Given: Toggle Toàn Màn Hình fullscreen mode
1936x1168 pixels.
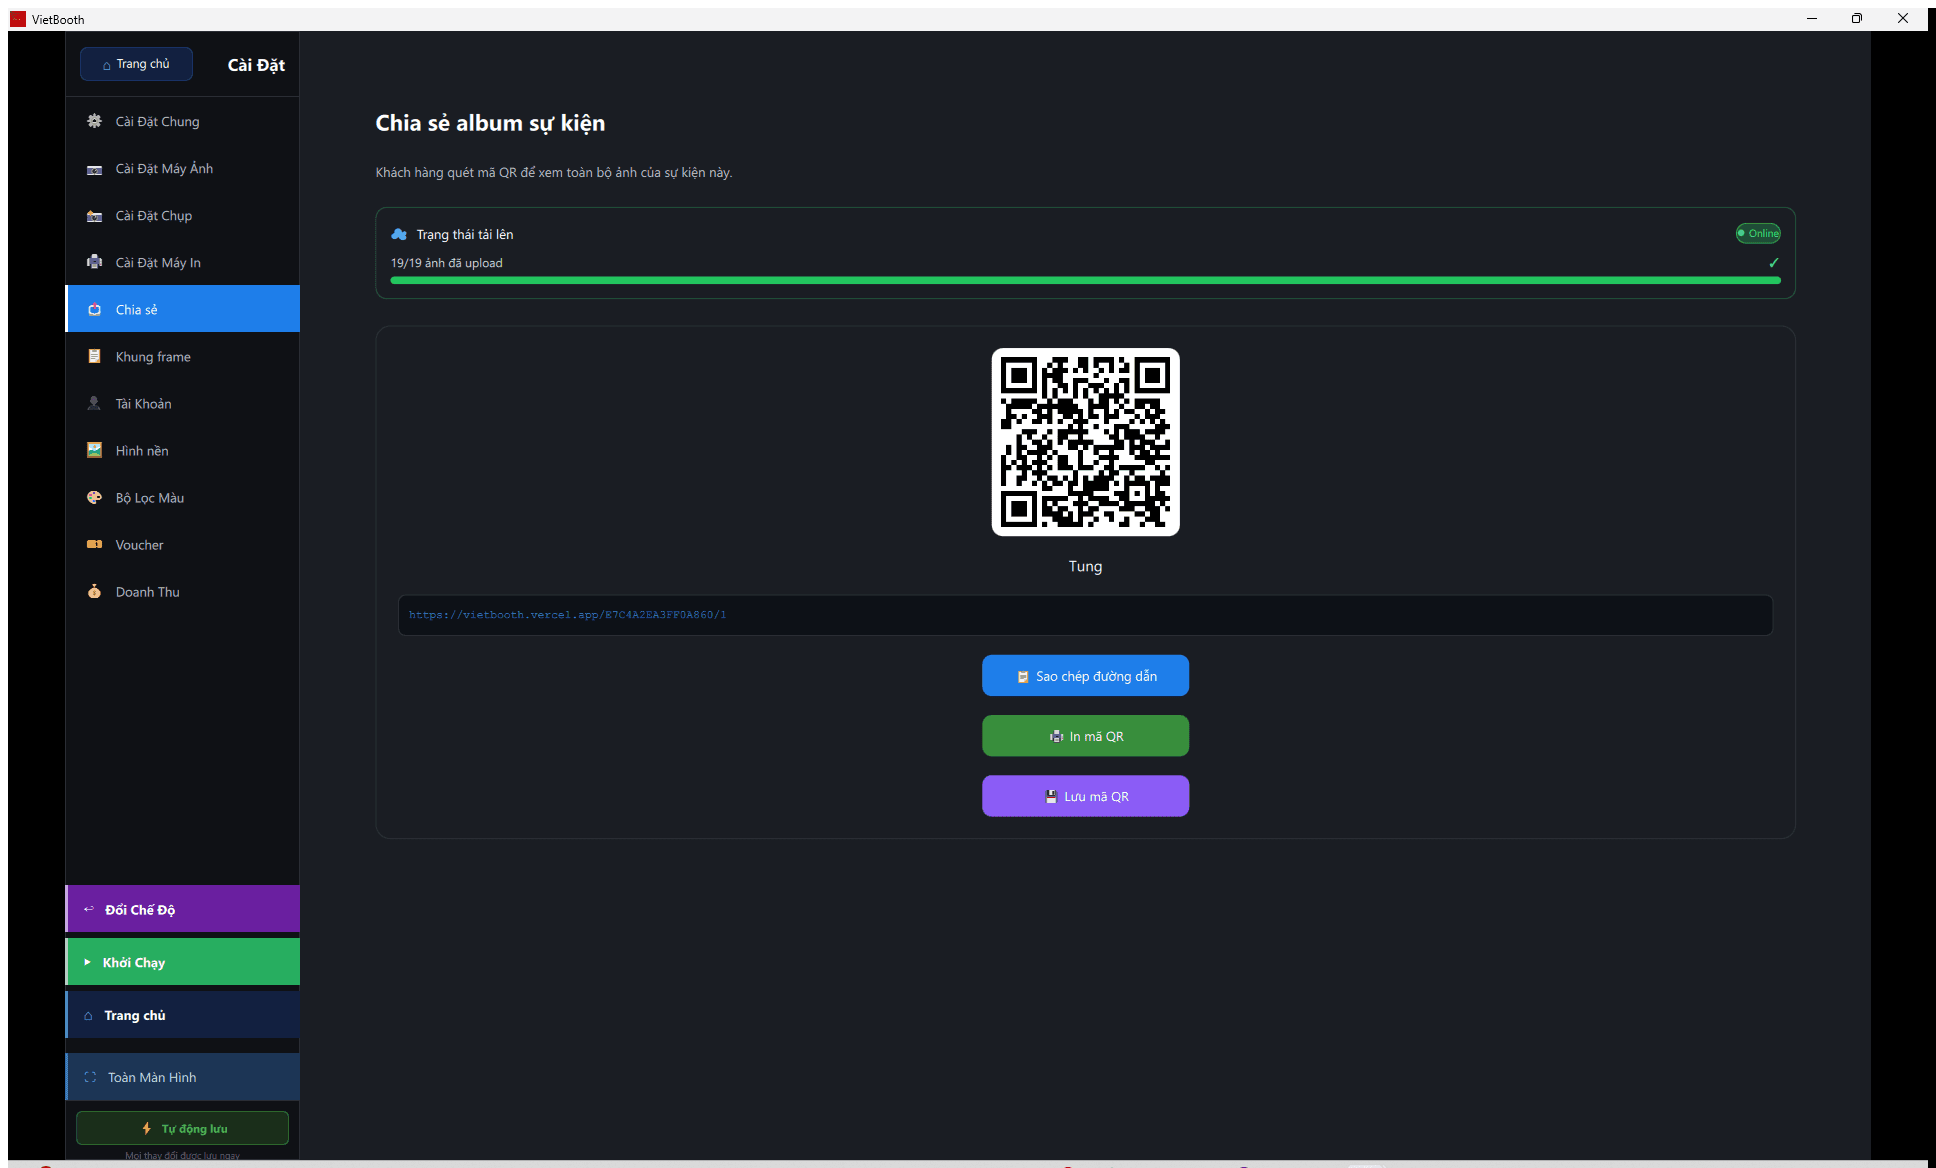Looking at the screenshot, I should (183, 1077).
